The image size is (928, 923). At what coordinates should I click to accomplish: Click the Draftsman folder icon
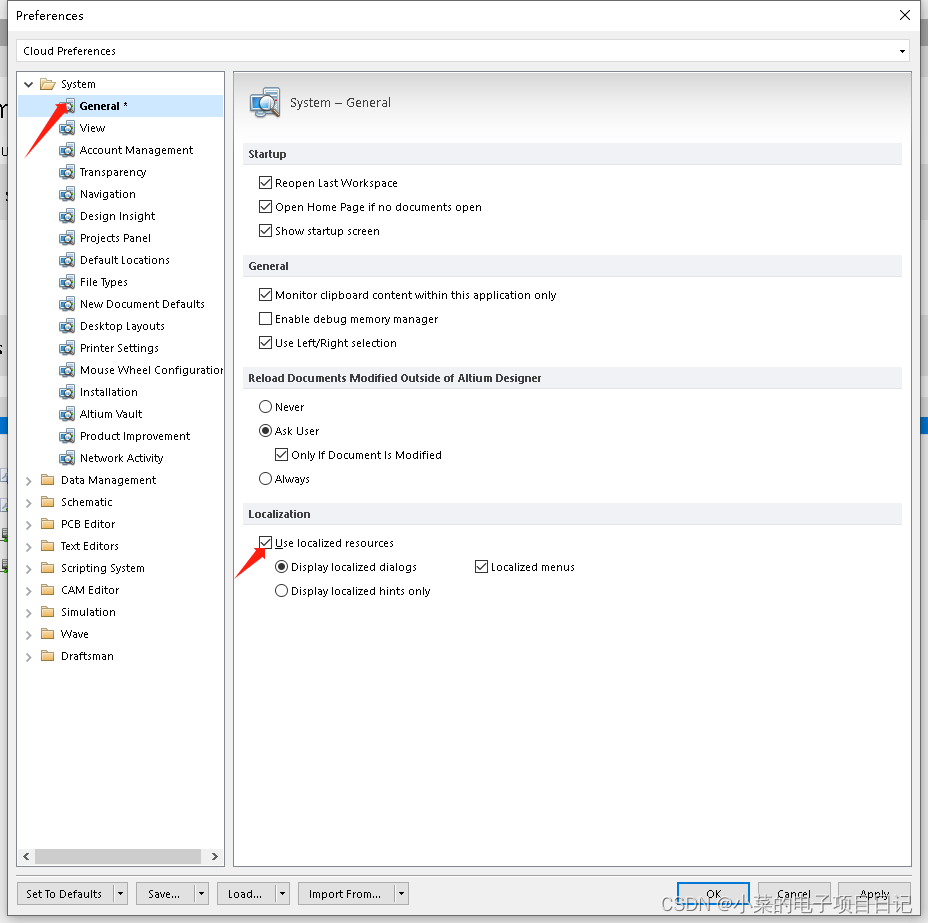47,656
